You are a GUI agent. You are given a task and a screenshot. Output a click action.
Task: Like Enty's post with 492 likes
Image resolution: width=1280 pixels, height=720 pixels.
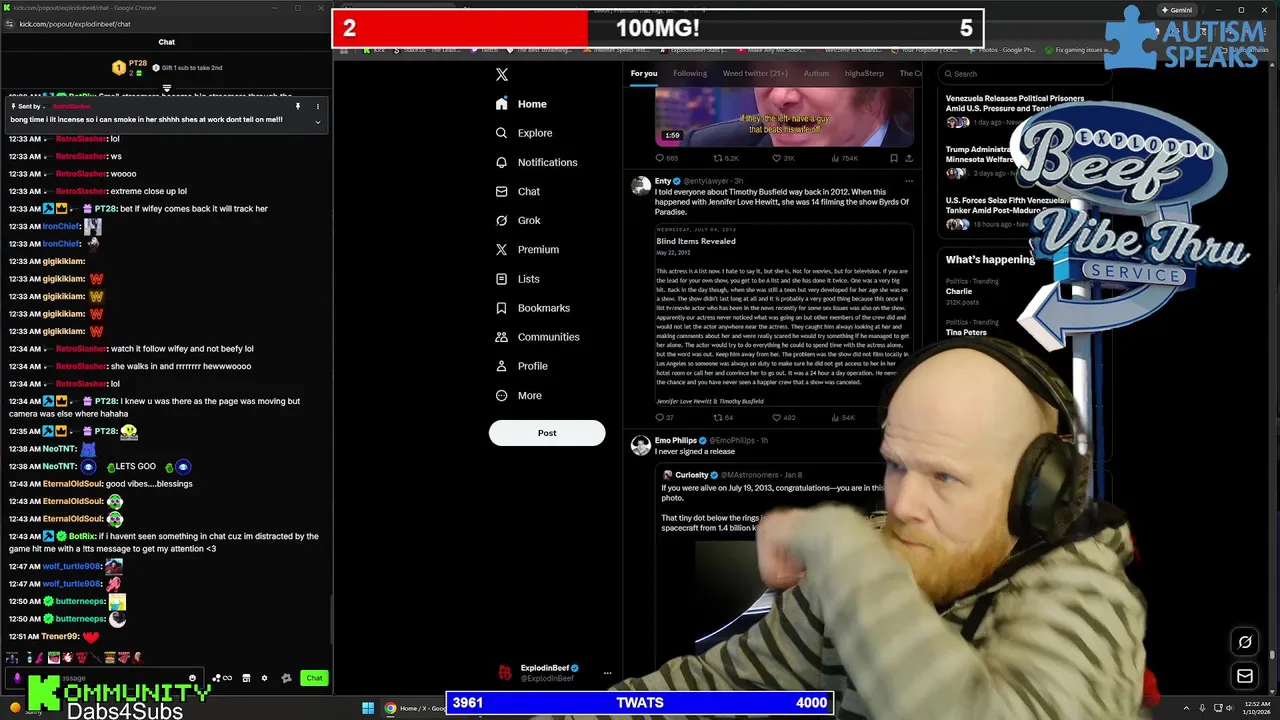coord(783,417)
